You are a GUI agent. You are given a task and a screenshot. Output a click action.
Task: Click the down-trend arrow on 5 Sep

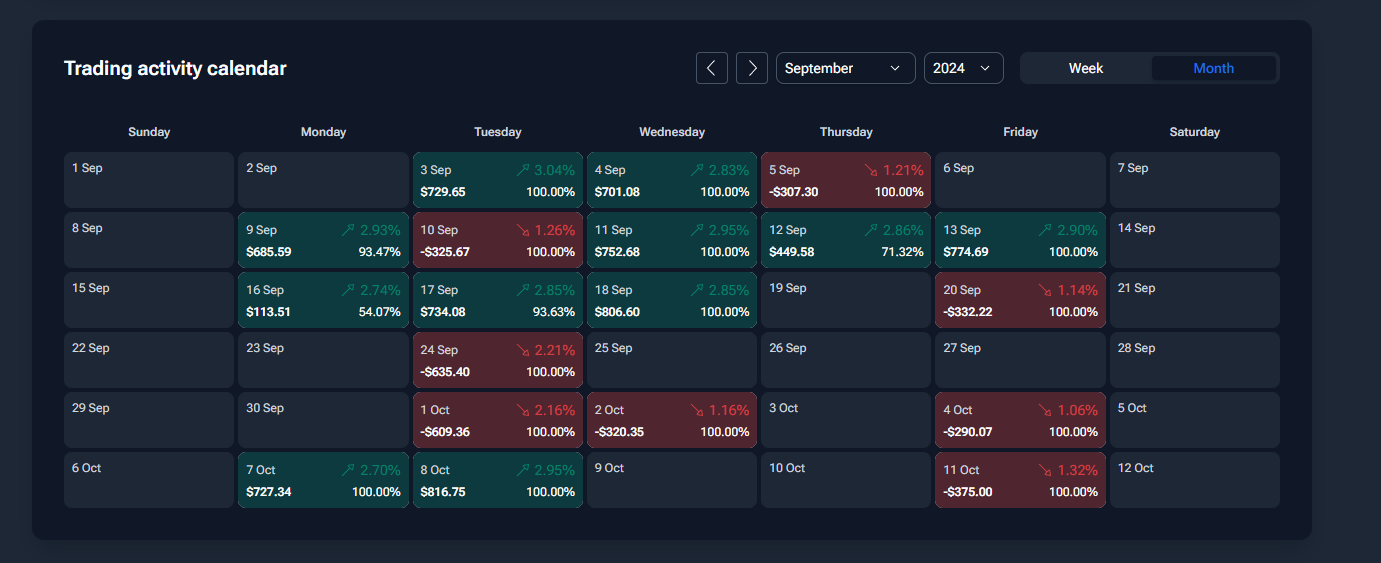click(871, 170)
